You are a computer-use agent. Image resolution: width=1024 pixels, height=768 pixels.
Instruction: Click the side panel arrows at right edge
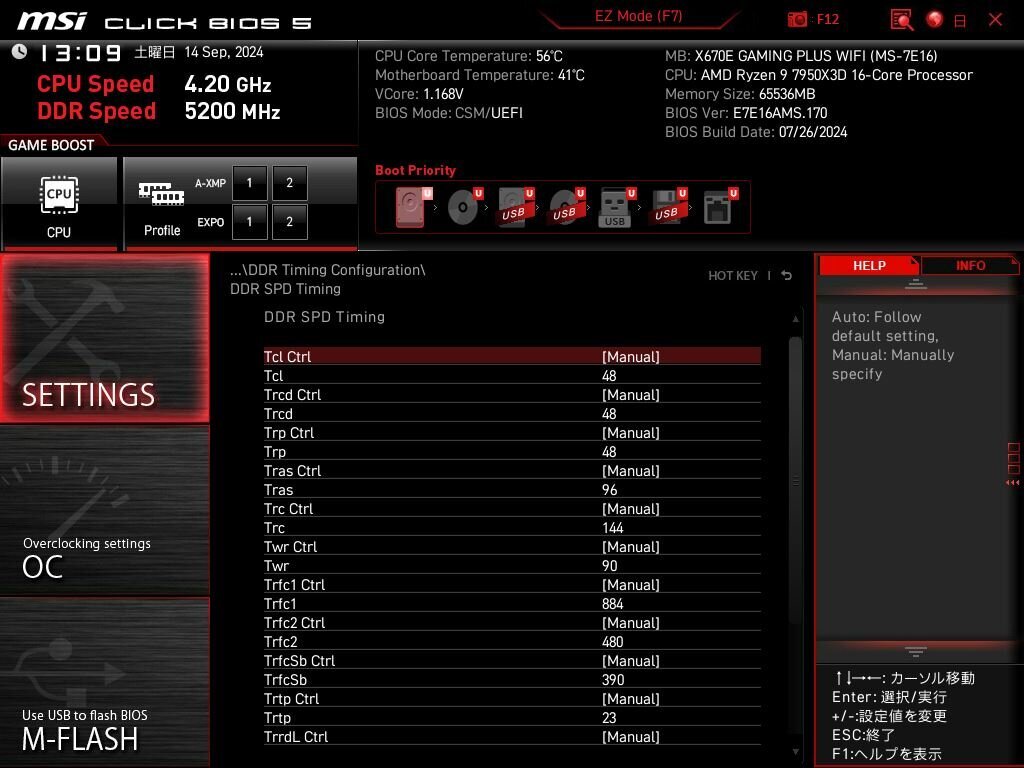click(x=1013, y=483)
